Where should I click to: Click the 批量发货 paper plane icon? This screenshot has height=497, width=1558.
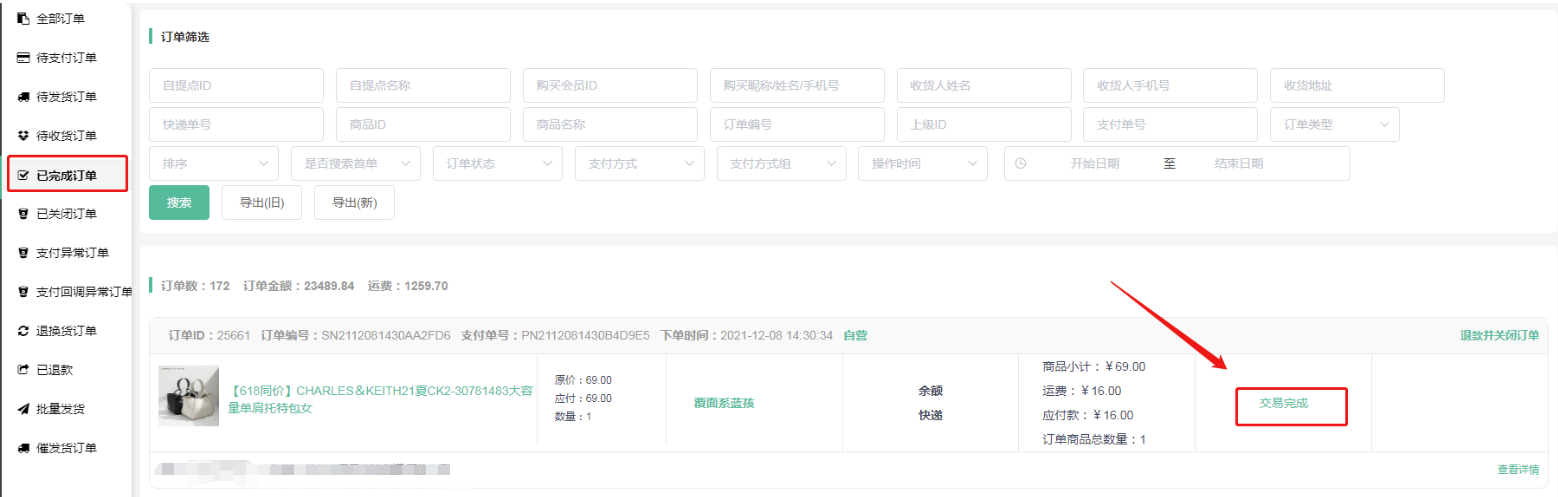tap(23, 409)
